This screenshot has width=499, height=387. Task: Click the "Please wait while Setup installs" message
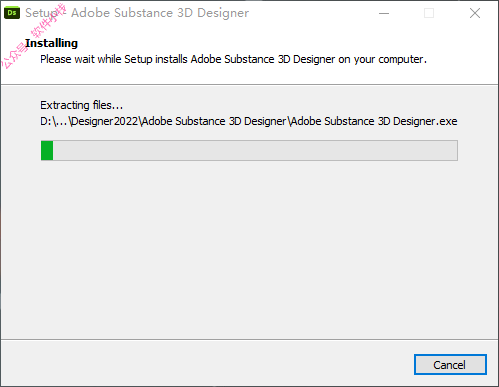coord(114,59)
